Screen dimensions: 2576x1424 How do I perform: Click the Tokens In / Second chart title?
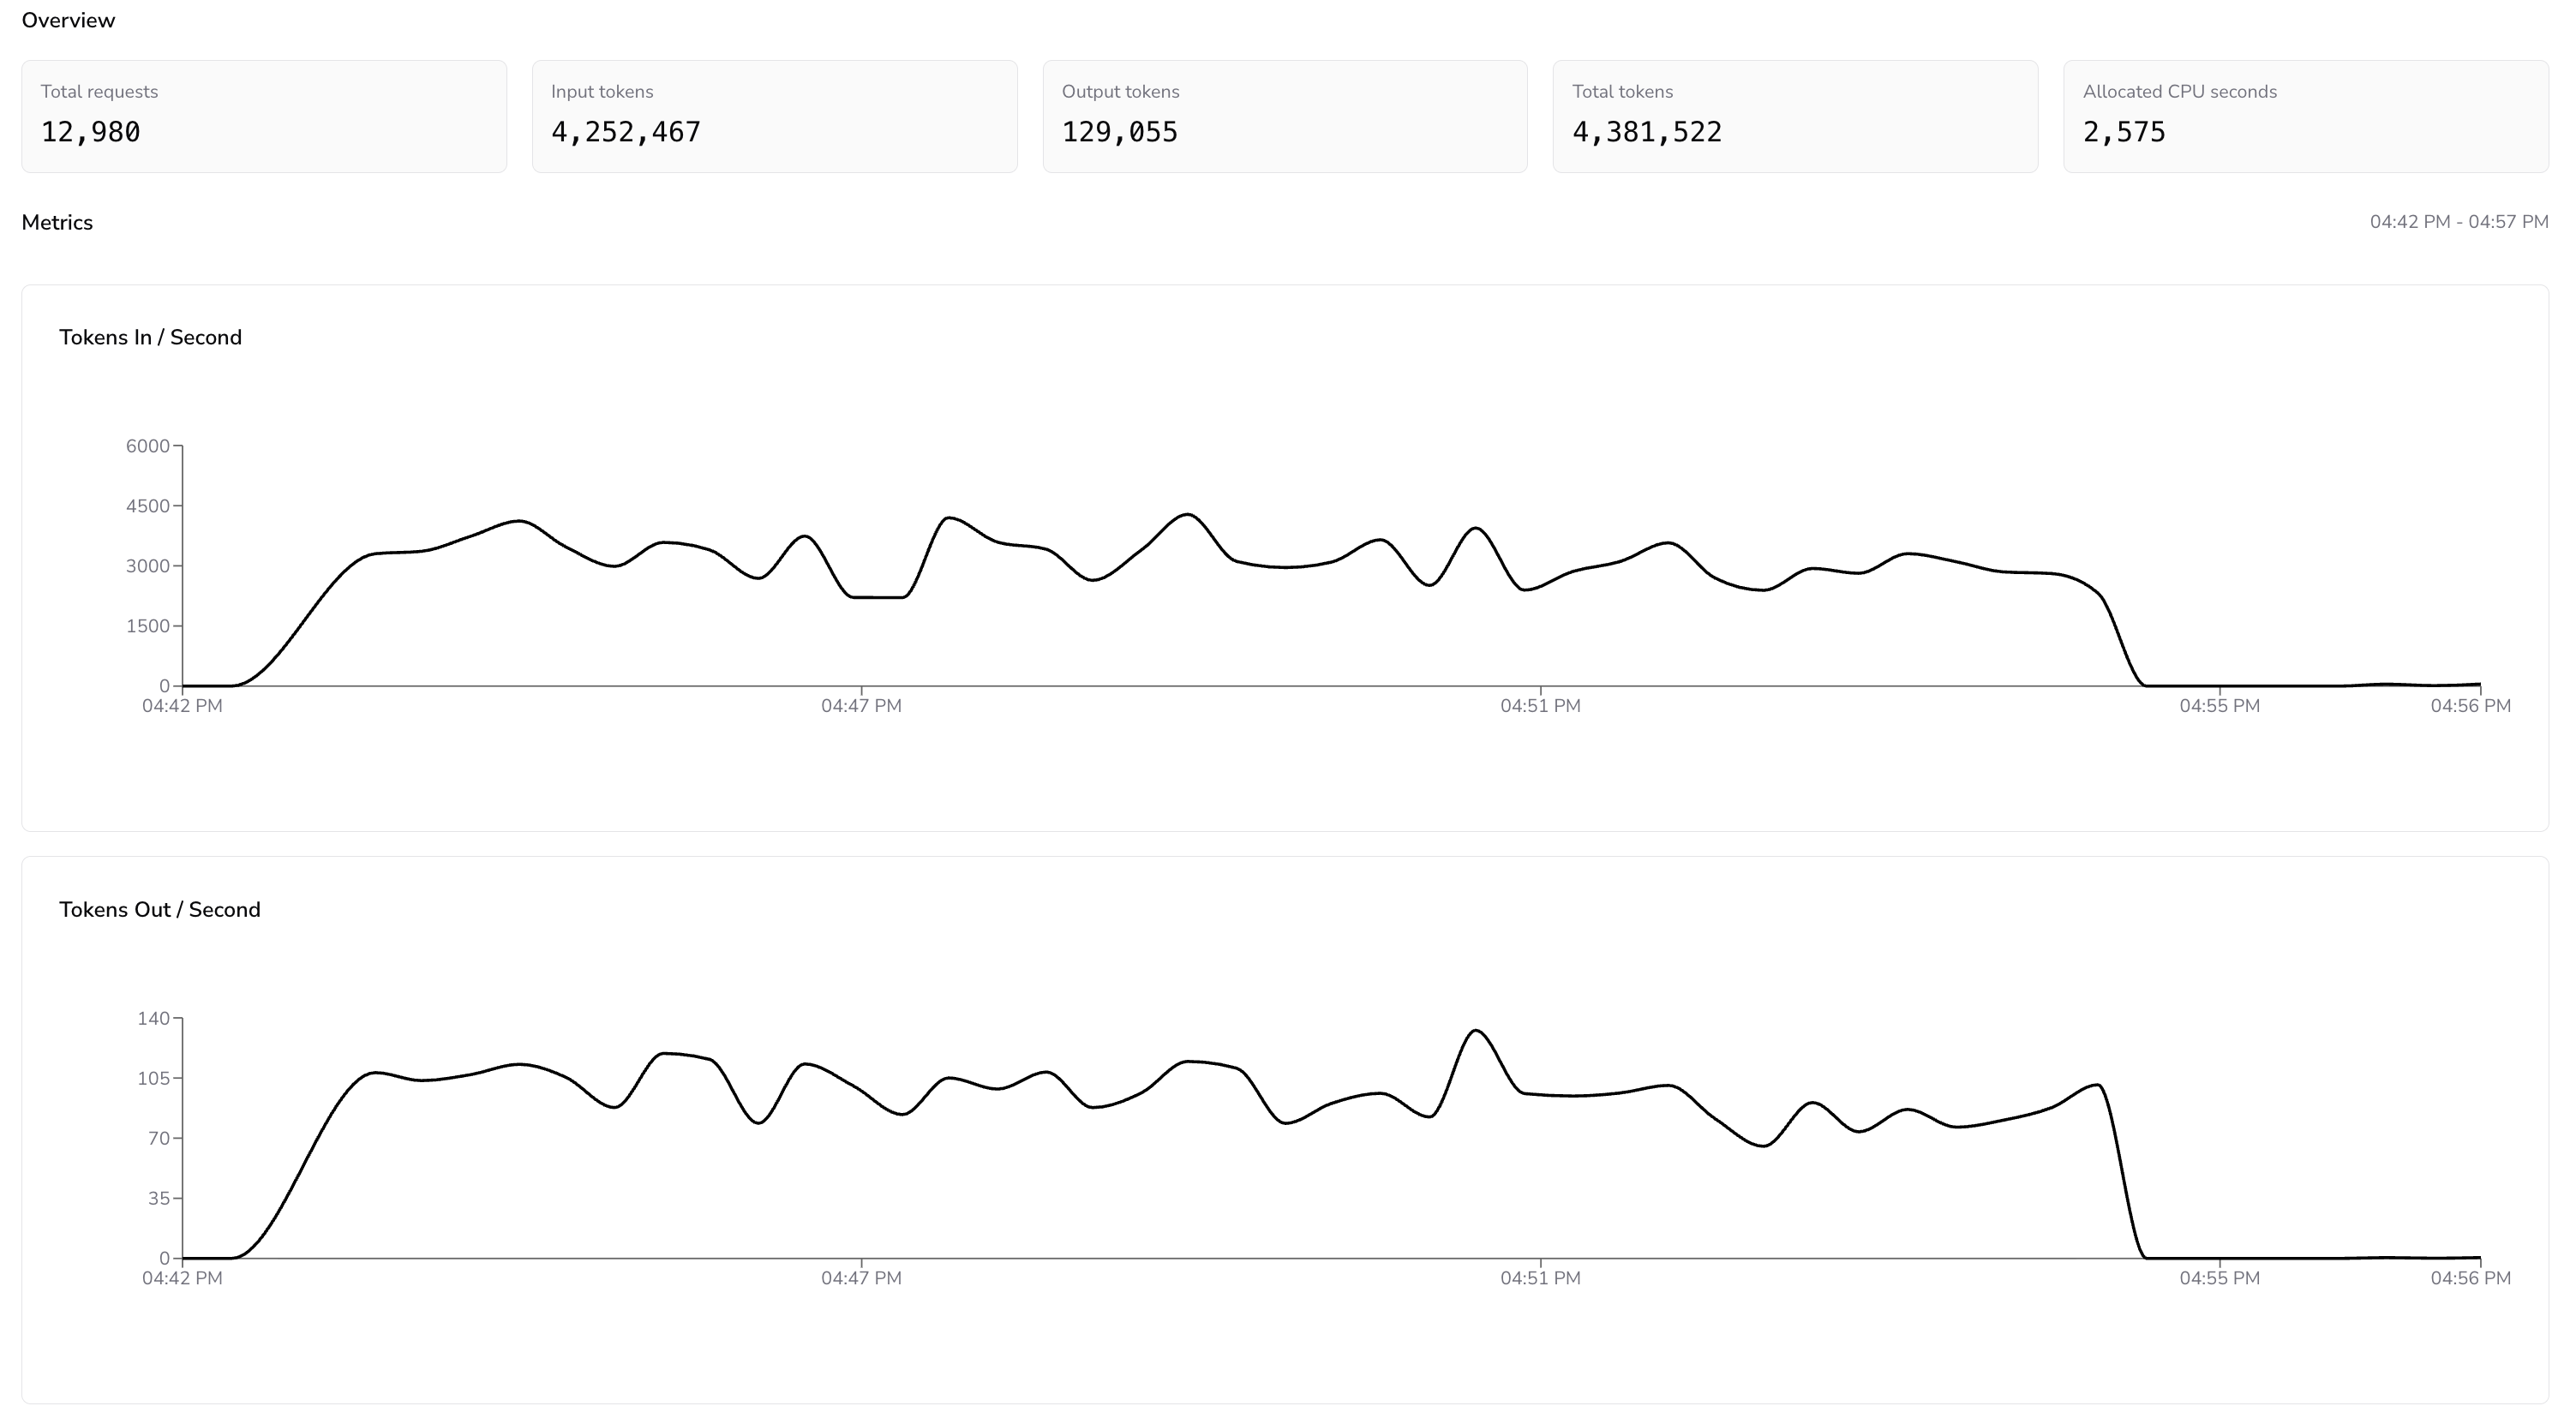(x=151, y=337)
